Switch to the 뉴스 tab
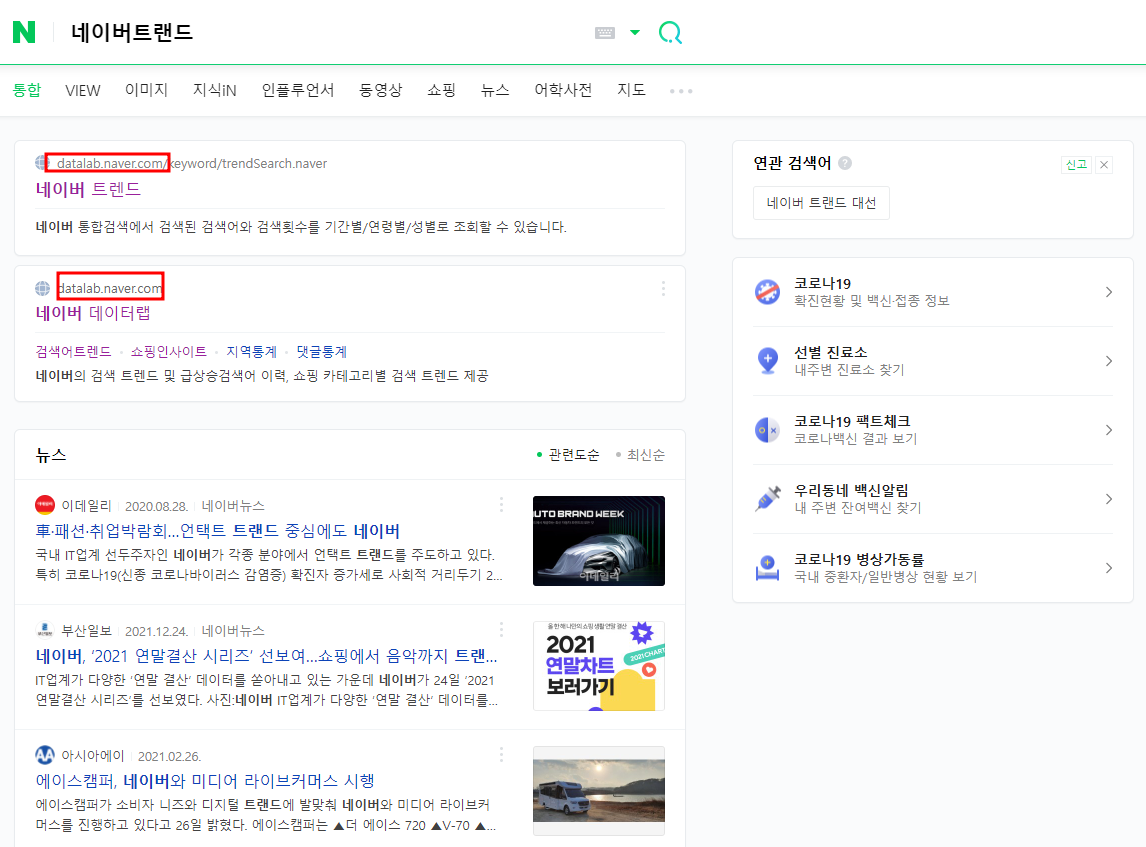The image size is (1146, 847). 495,90
